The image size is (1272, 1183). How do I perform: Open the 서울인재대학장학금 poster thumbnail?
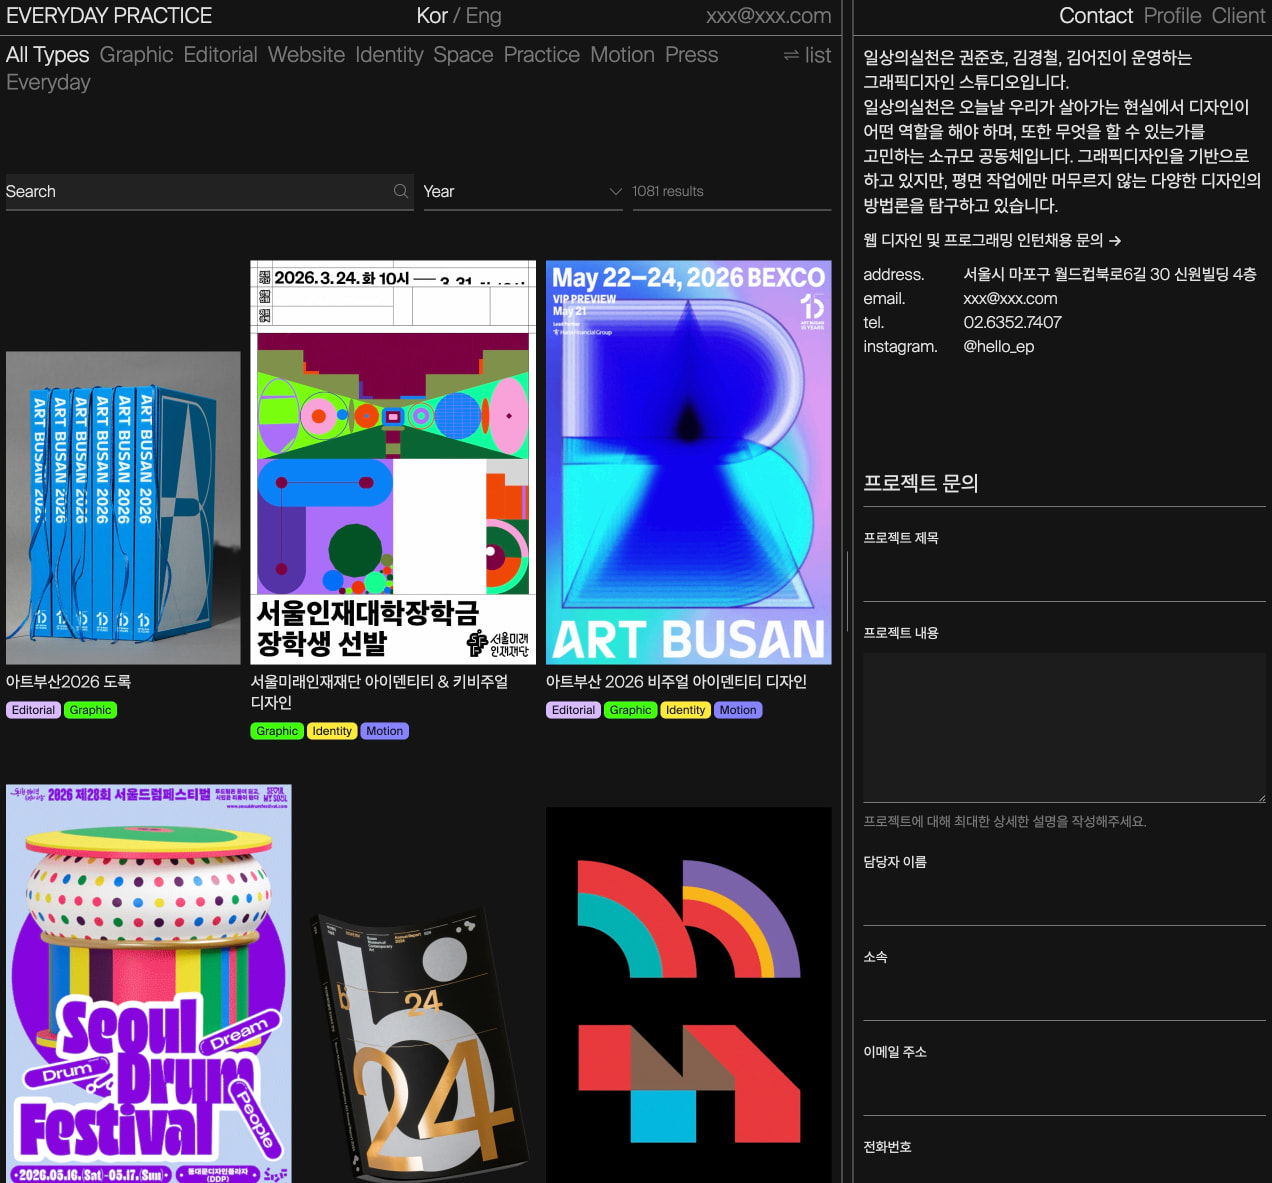coord(393,462)
